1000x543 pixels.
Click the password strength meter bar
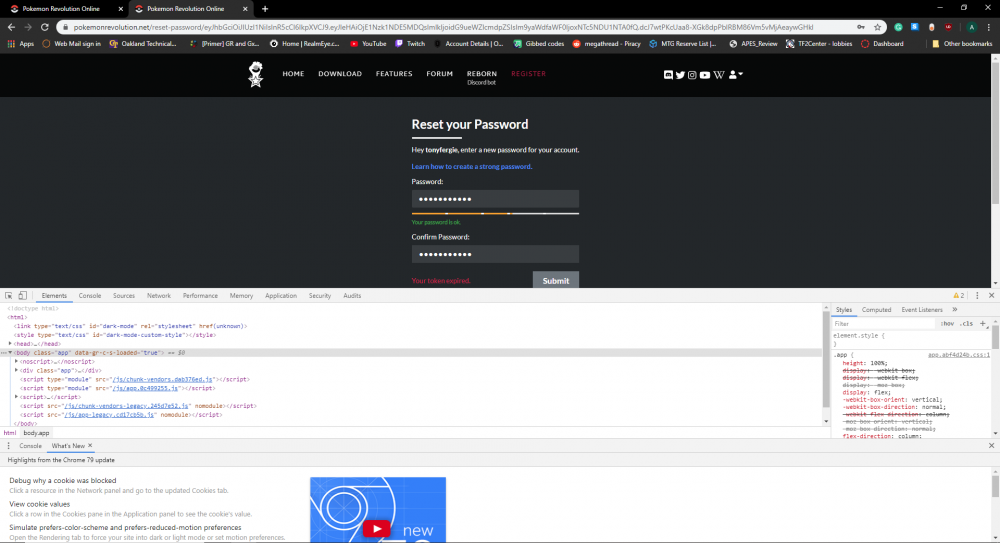click(x=495, y=213)
